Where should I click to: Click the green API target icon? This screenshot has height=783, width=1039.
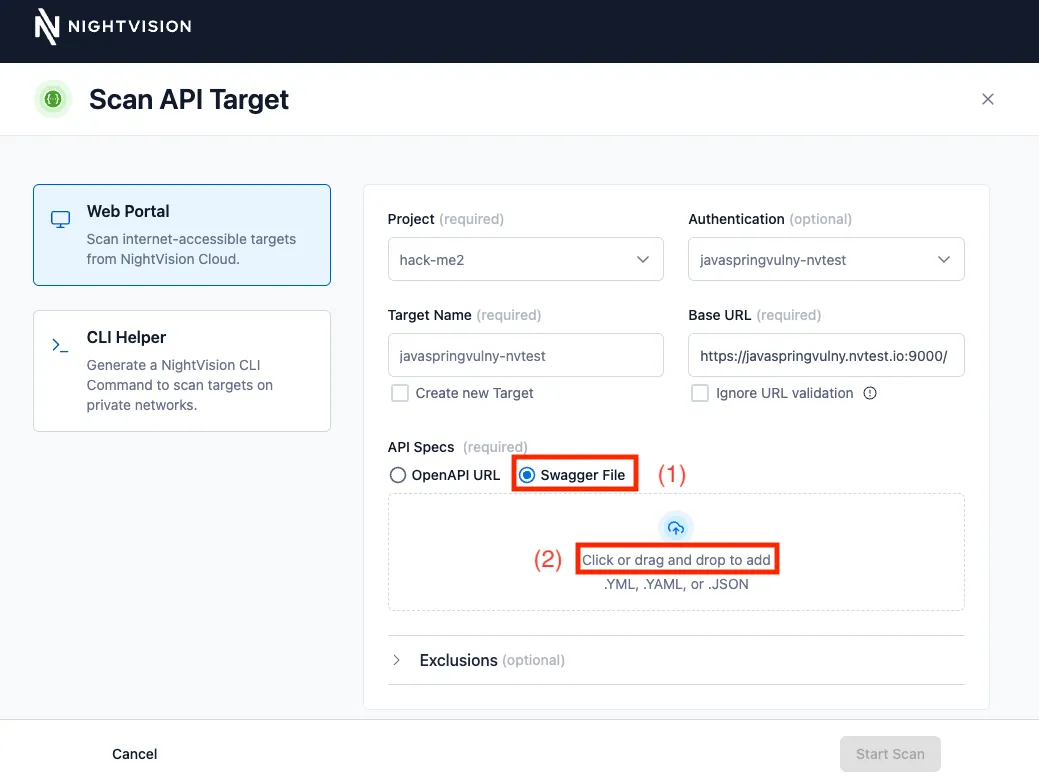pos(53,99)
